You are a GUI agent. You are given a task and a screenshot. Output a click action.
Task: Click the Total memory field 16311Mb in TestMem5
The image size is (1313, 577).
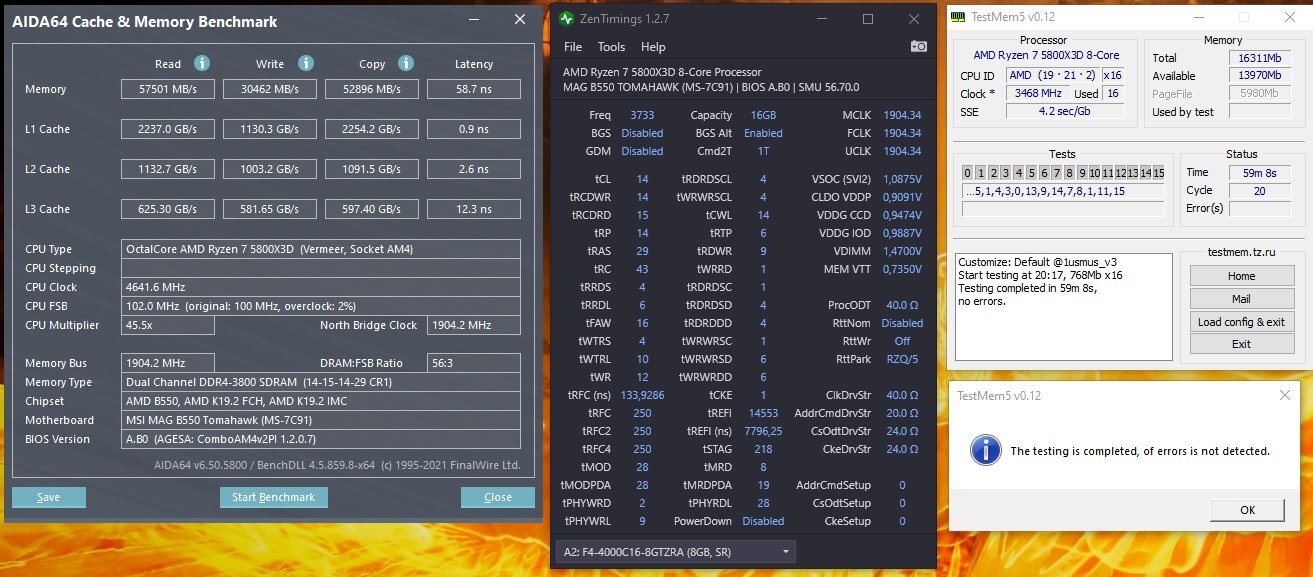[x=1258, y=58]
